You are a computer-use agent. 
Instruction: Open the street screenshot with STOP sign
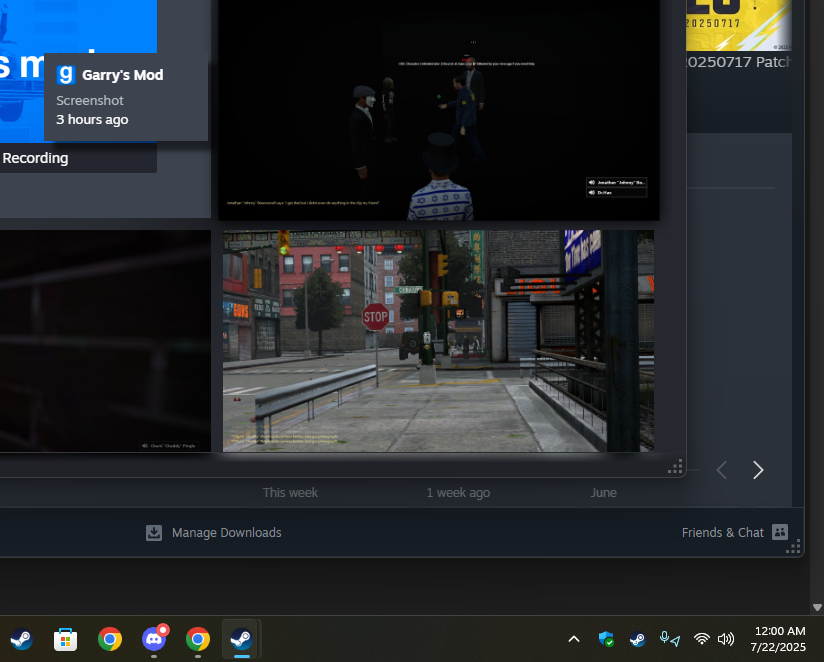438,341
